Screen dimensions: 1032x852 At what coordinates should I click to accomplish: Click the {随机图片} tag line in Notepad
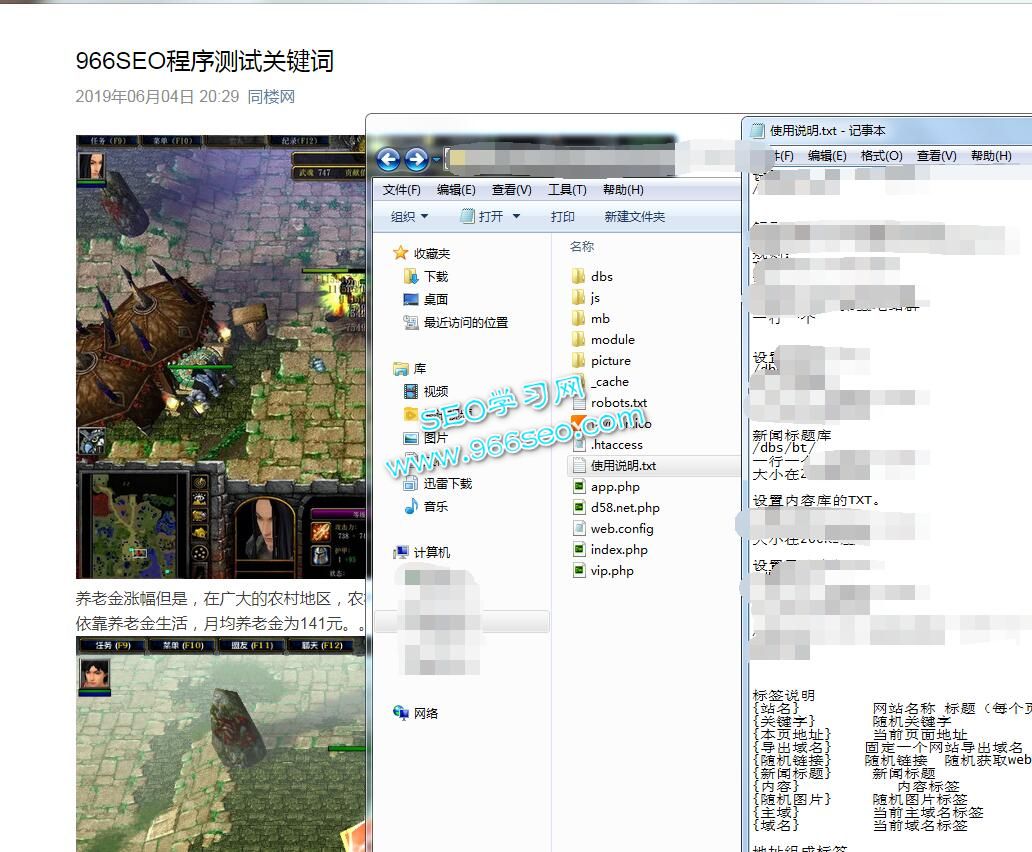[860, 799]
